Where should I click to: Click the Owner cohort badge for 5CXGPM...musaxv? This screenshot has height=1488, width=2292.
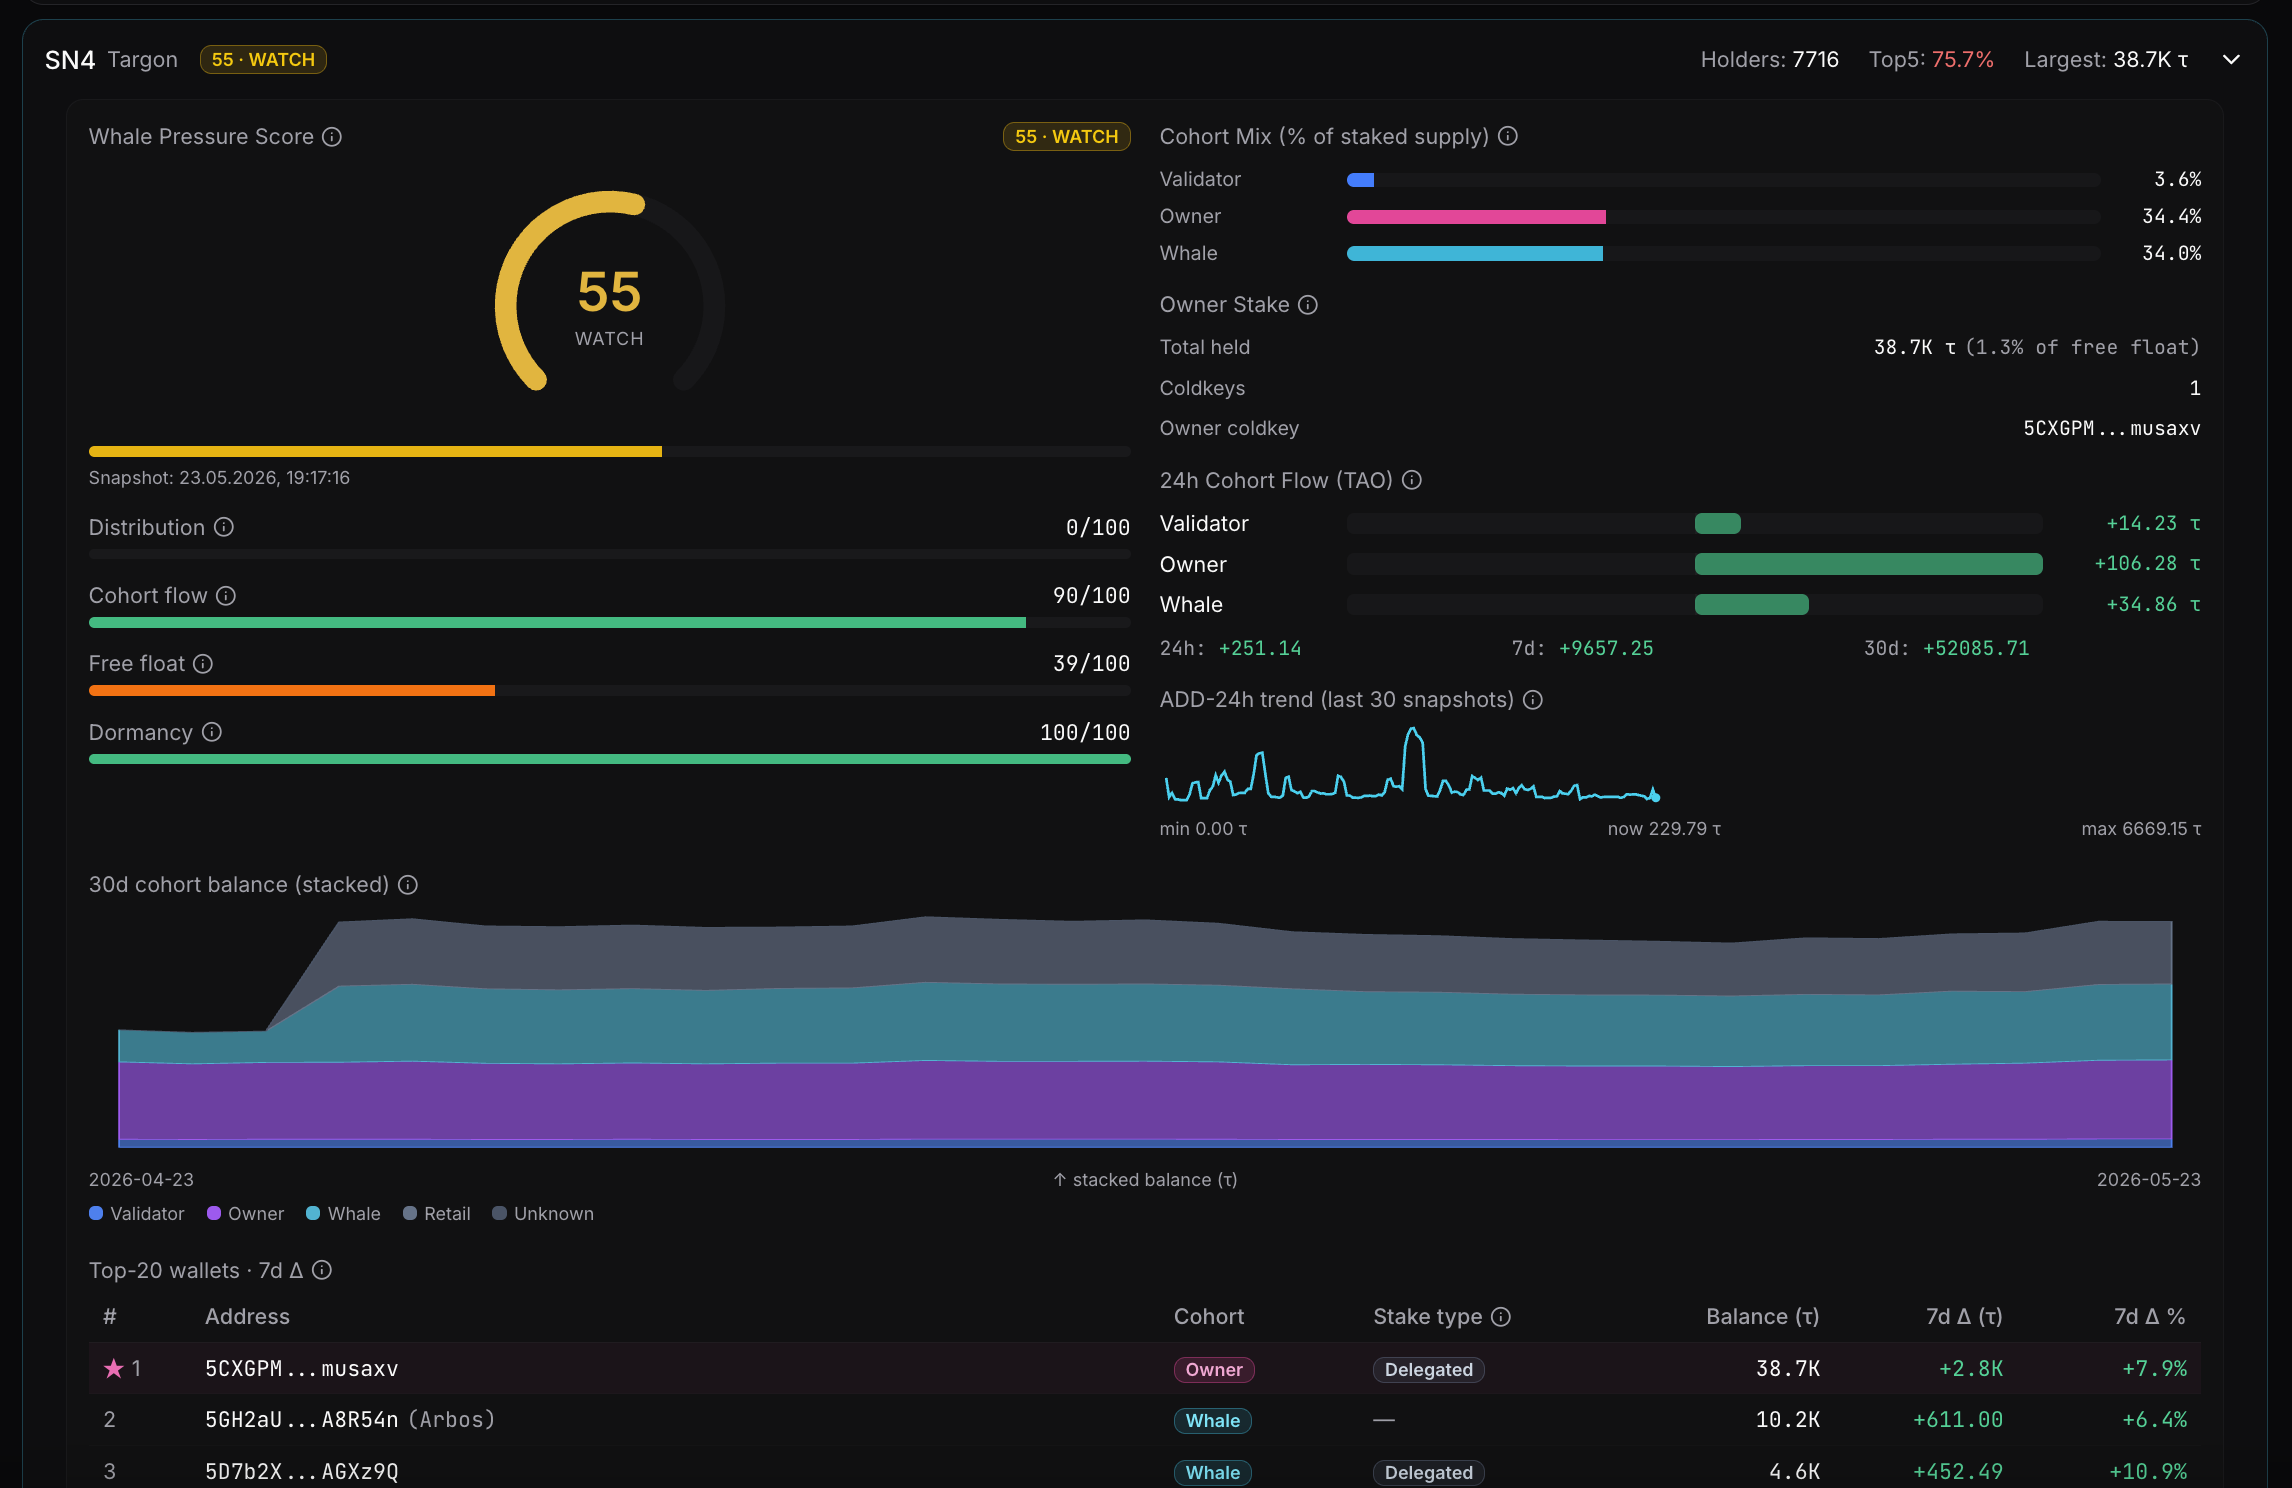click(x=1214, y=1369)
